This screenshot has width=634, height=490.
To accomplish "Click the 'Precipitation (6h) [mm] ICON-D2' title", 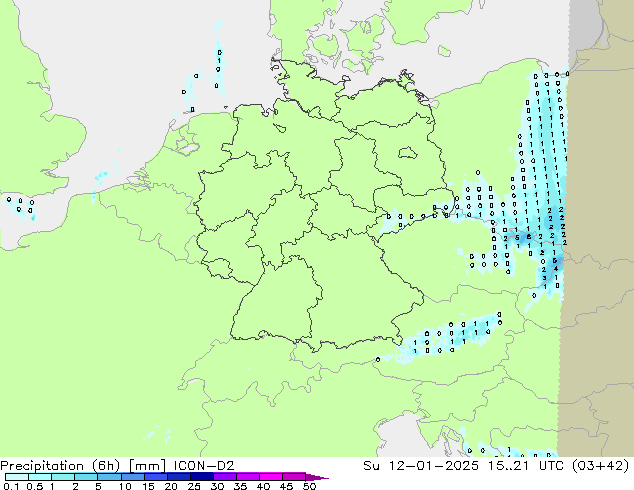I will 117,465.
